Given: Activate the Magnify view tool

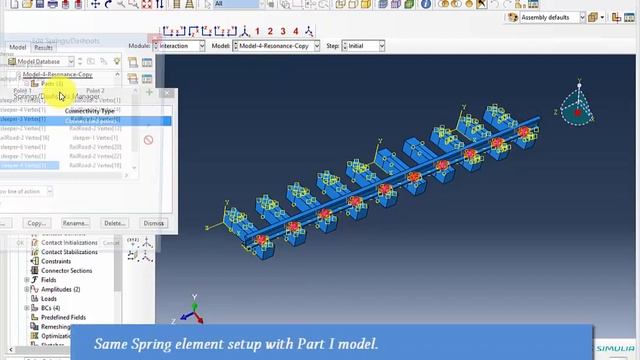Looking at the screenshot, I should 121,4.
